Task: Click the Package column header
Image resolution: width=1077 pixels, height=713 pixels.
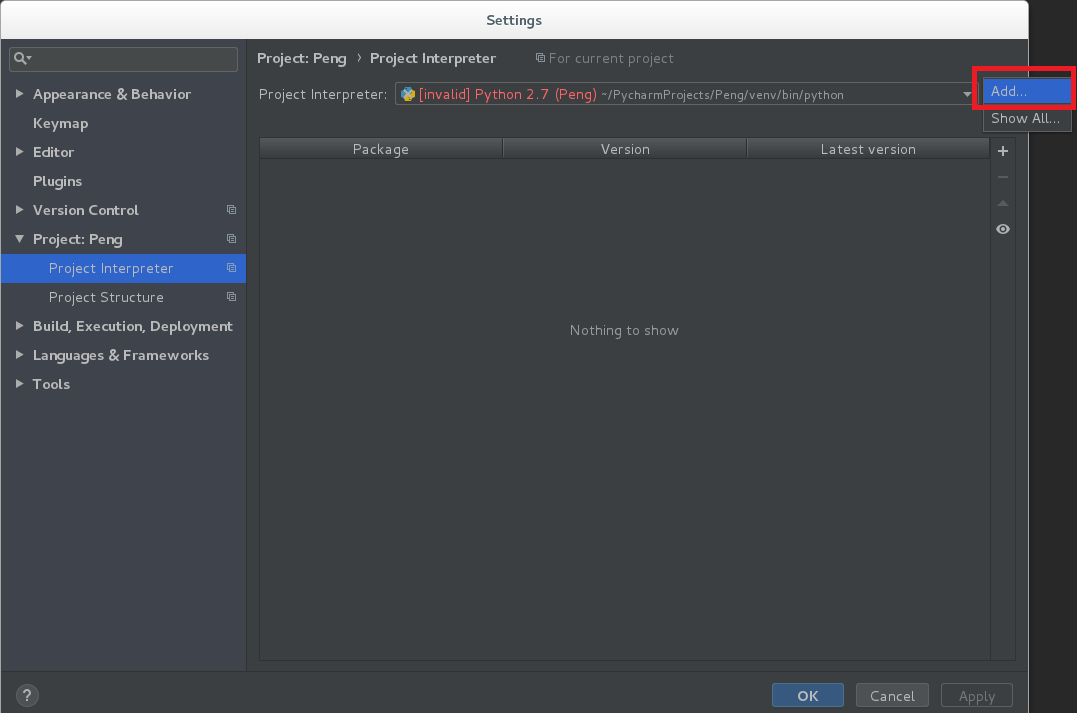Action: pos(381,149)
